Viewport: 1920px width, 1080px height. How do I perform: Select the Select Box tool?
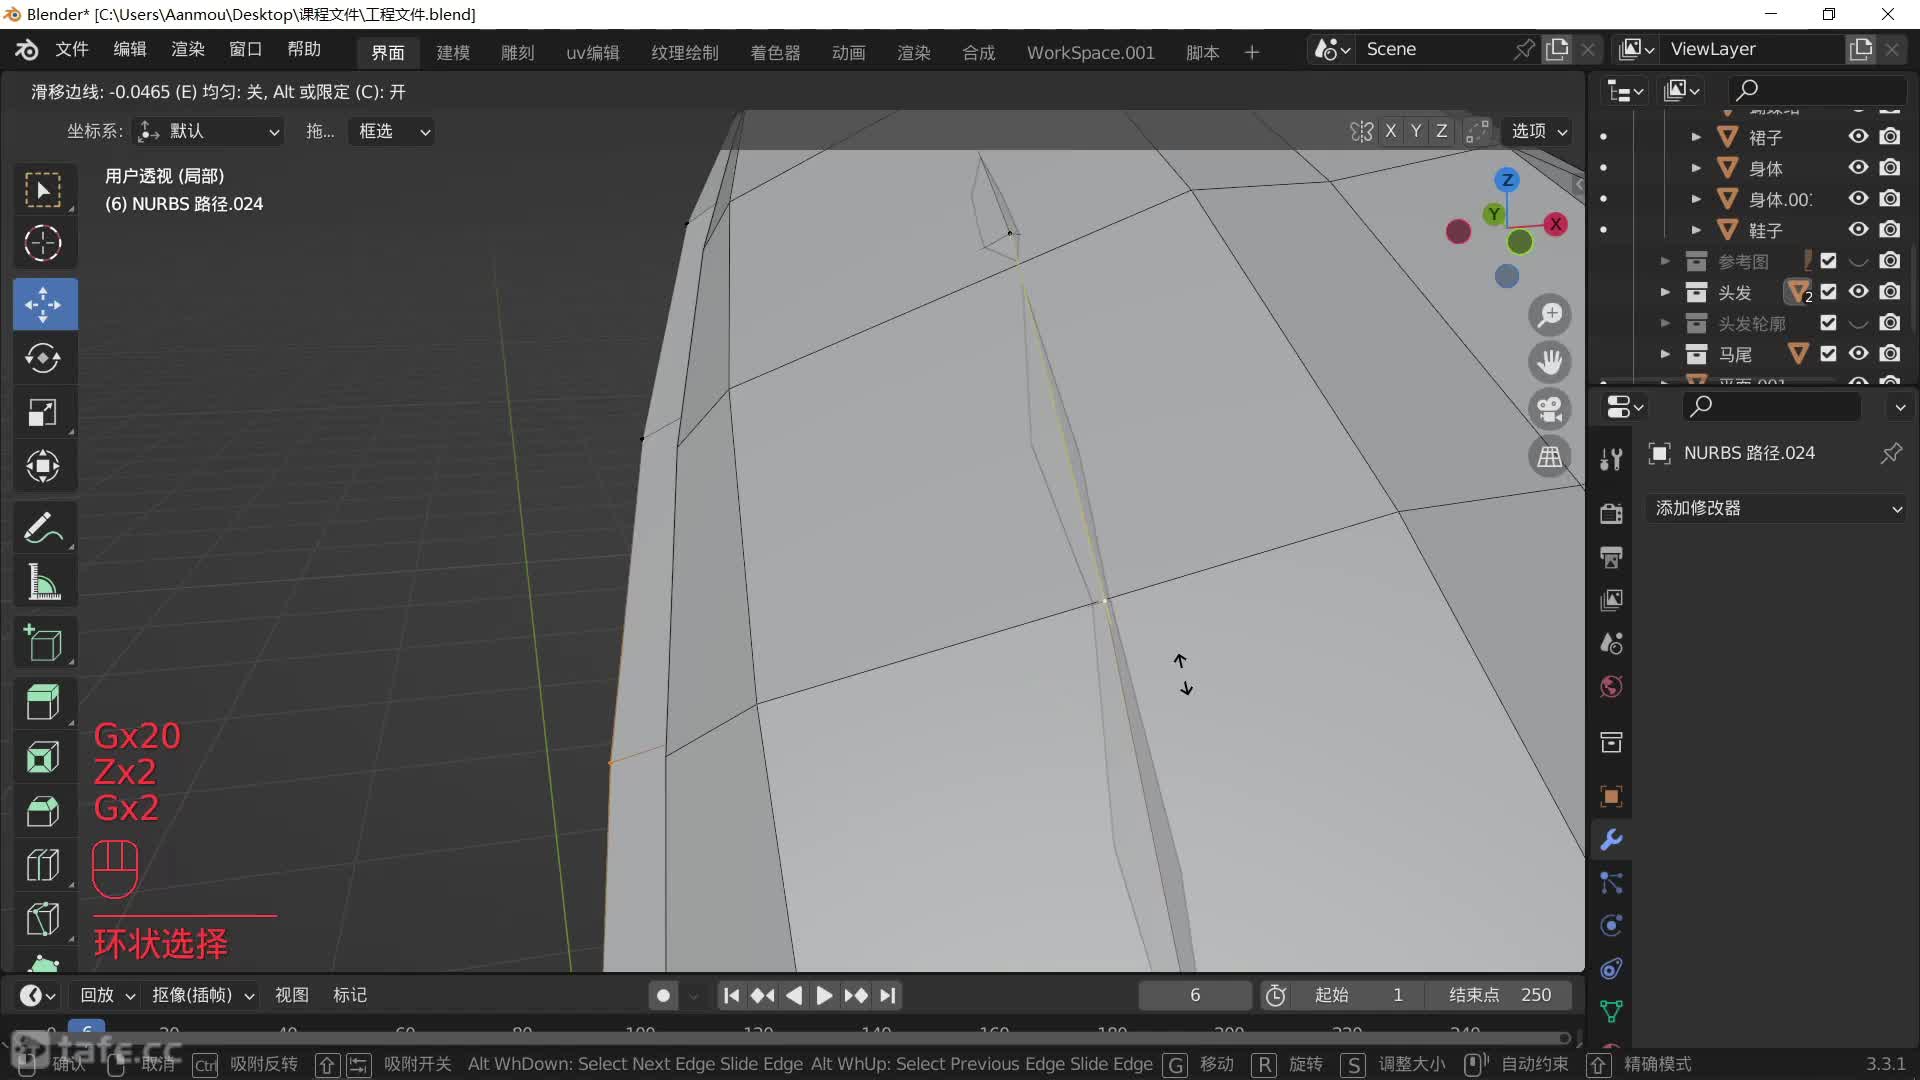click(43, 190)
